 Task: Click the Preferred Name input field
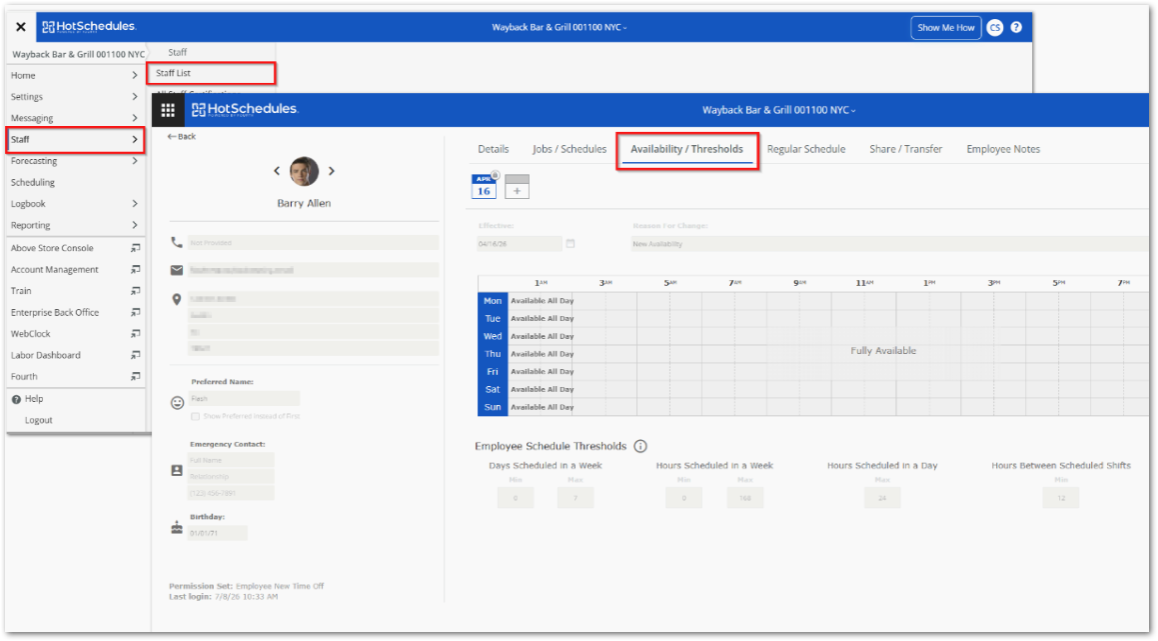coord(244,399)
